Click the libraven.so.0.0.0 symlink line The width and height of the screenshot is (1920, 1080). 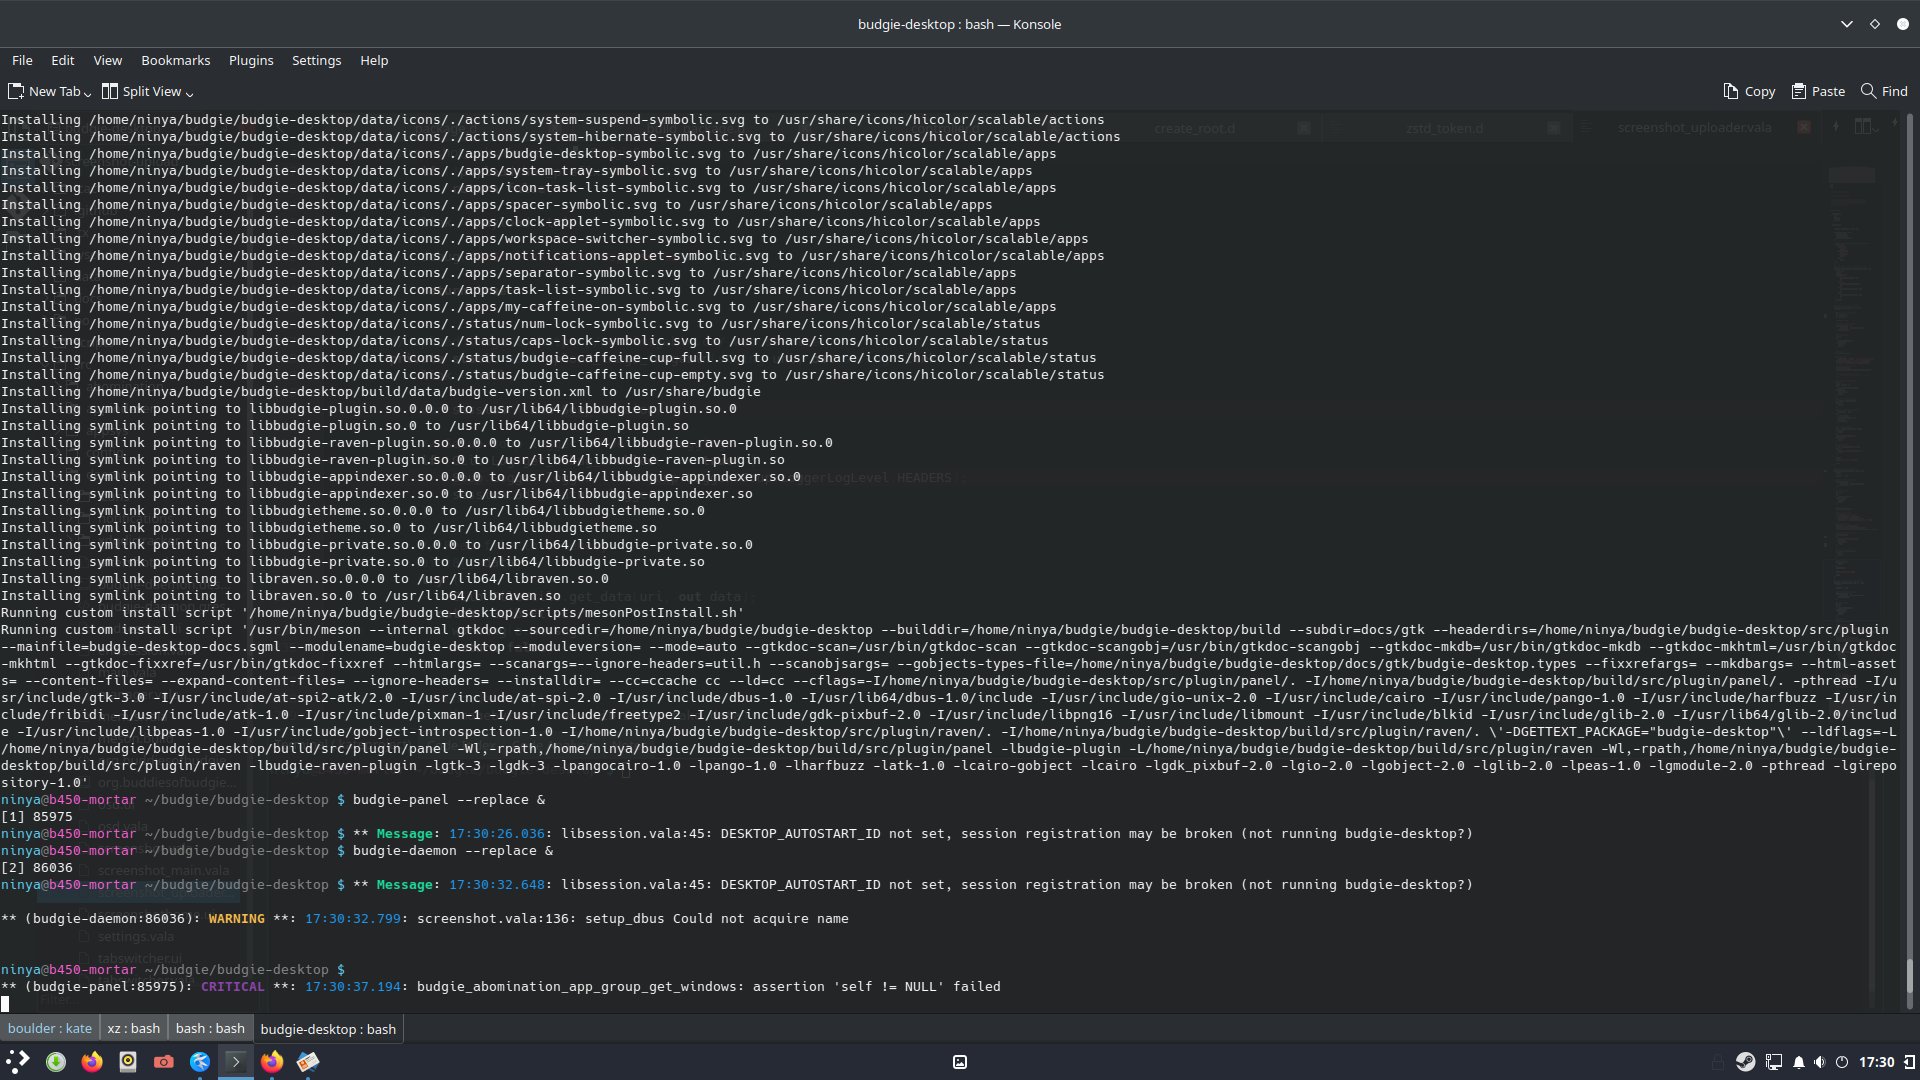tap(305, 578)
